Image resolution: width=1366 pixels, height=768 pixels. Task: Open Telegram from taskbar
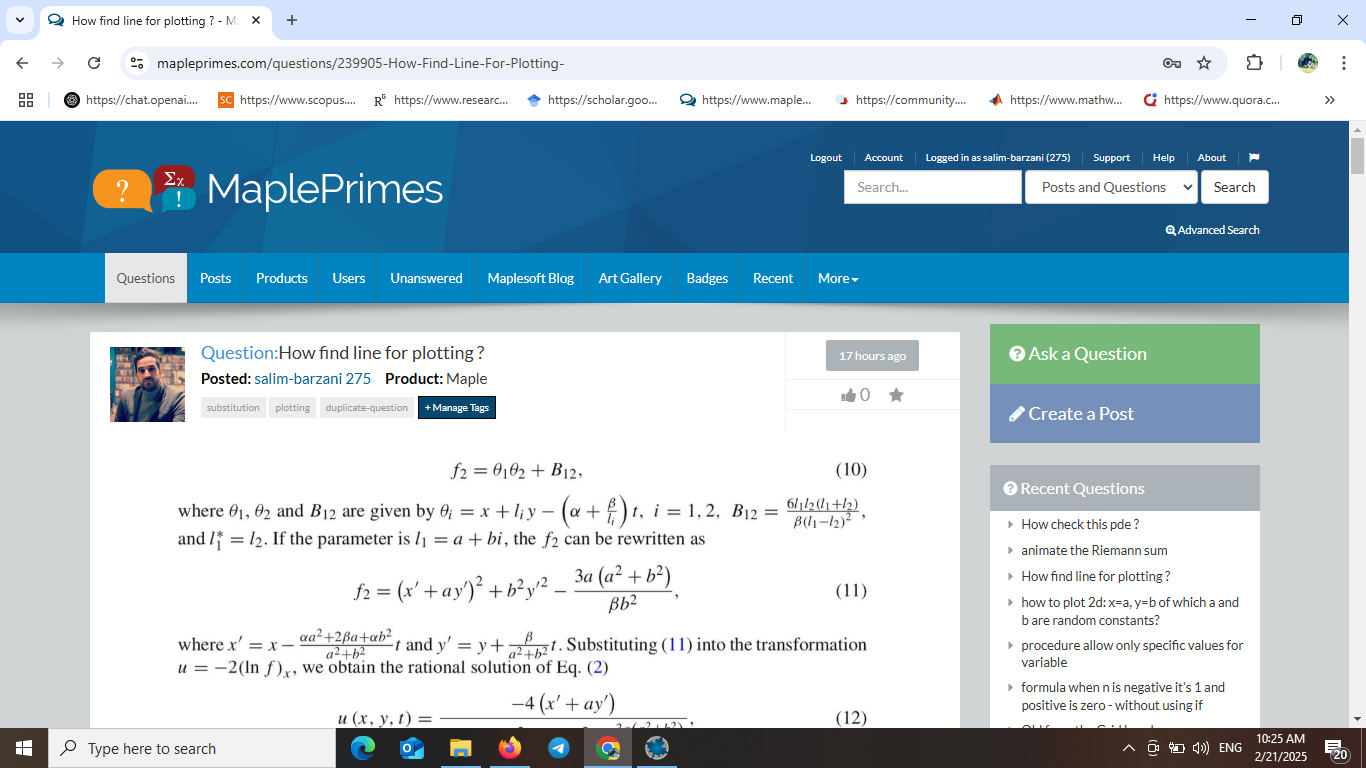click(558, 748)
